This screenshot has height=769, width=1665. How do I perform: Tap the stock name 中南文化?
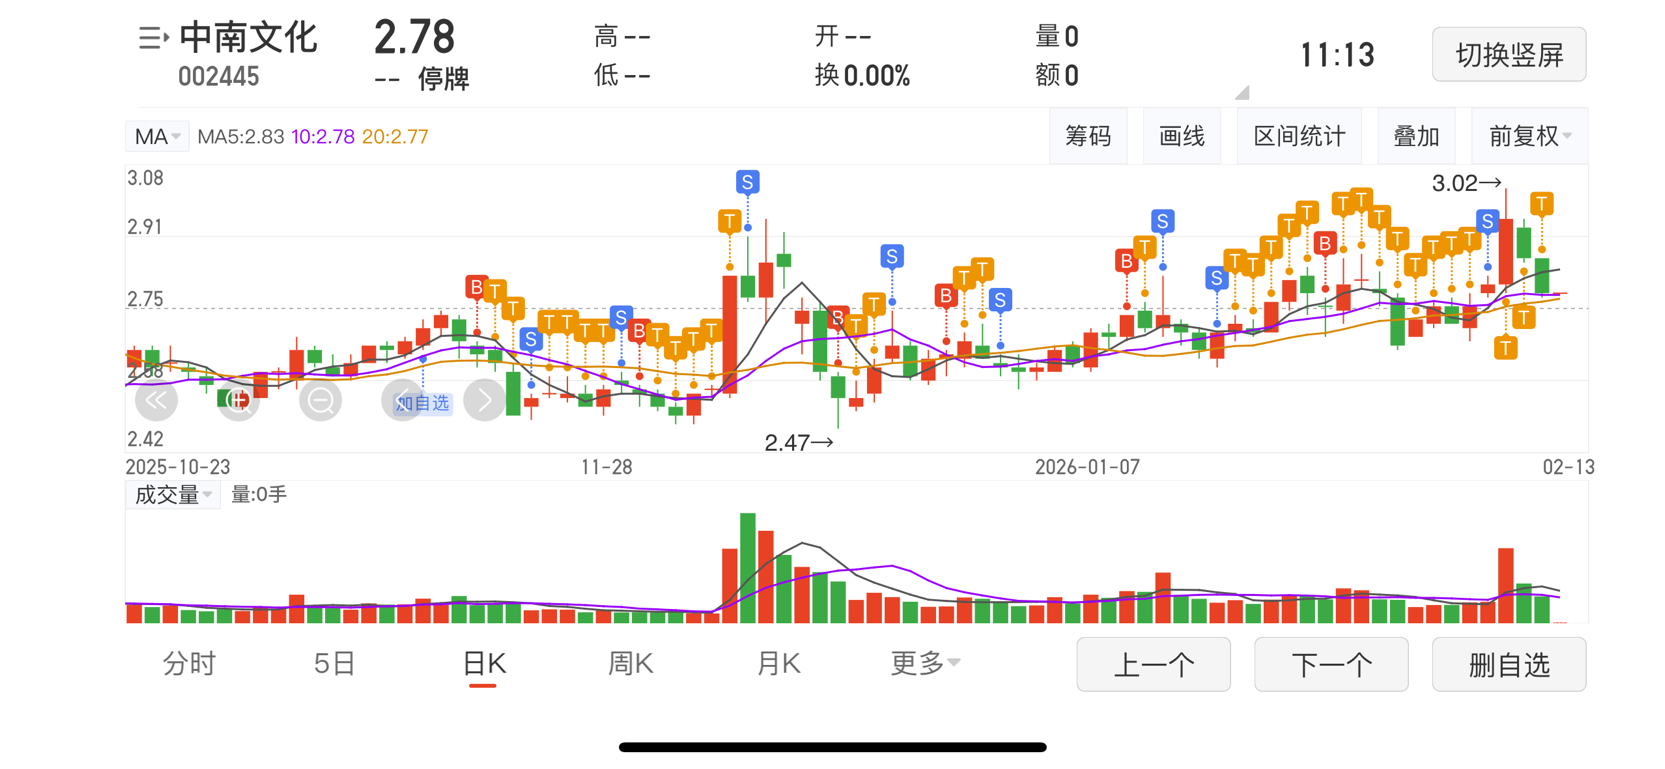248,38
